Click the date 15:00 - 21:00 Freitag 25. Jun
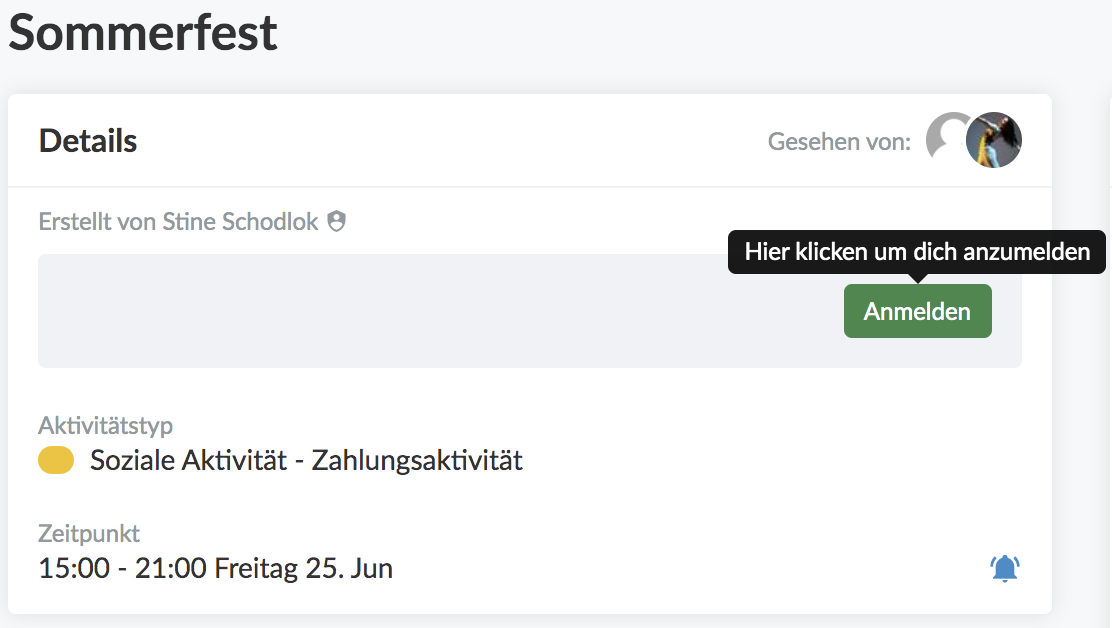The height and width of the screenshot is (628, 1112). click(x=216, y=568)
